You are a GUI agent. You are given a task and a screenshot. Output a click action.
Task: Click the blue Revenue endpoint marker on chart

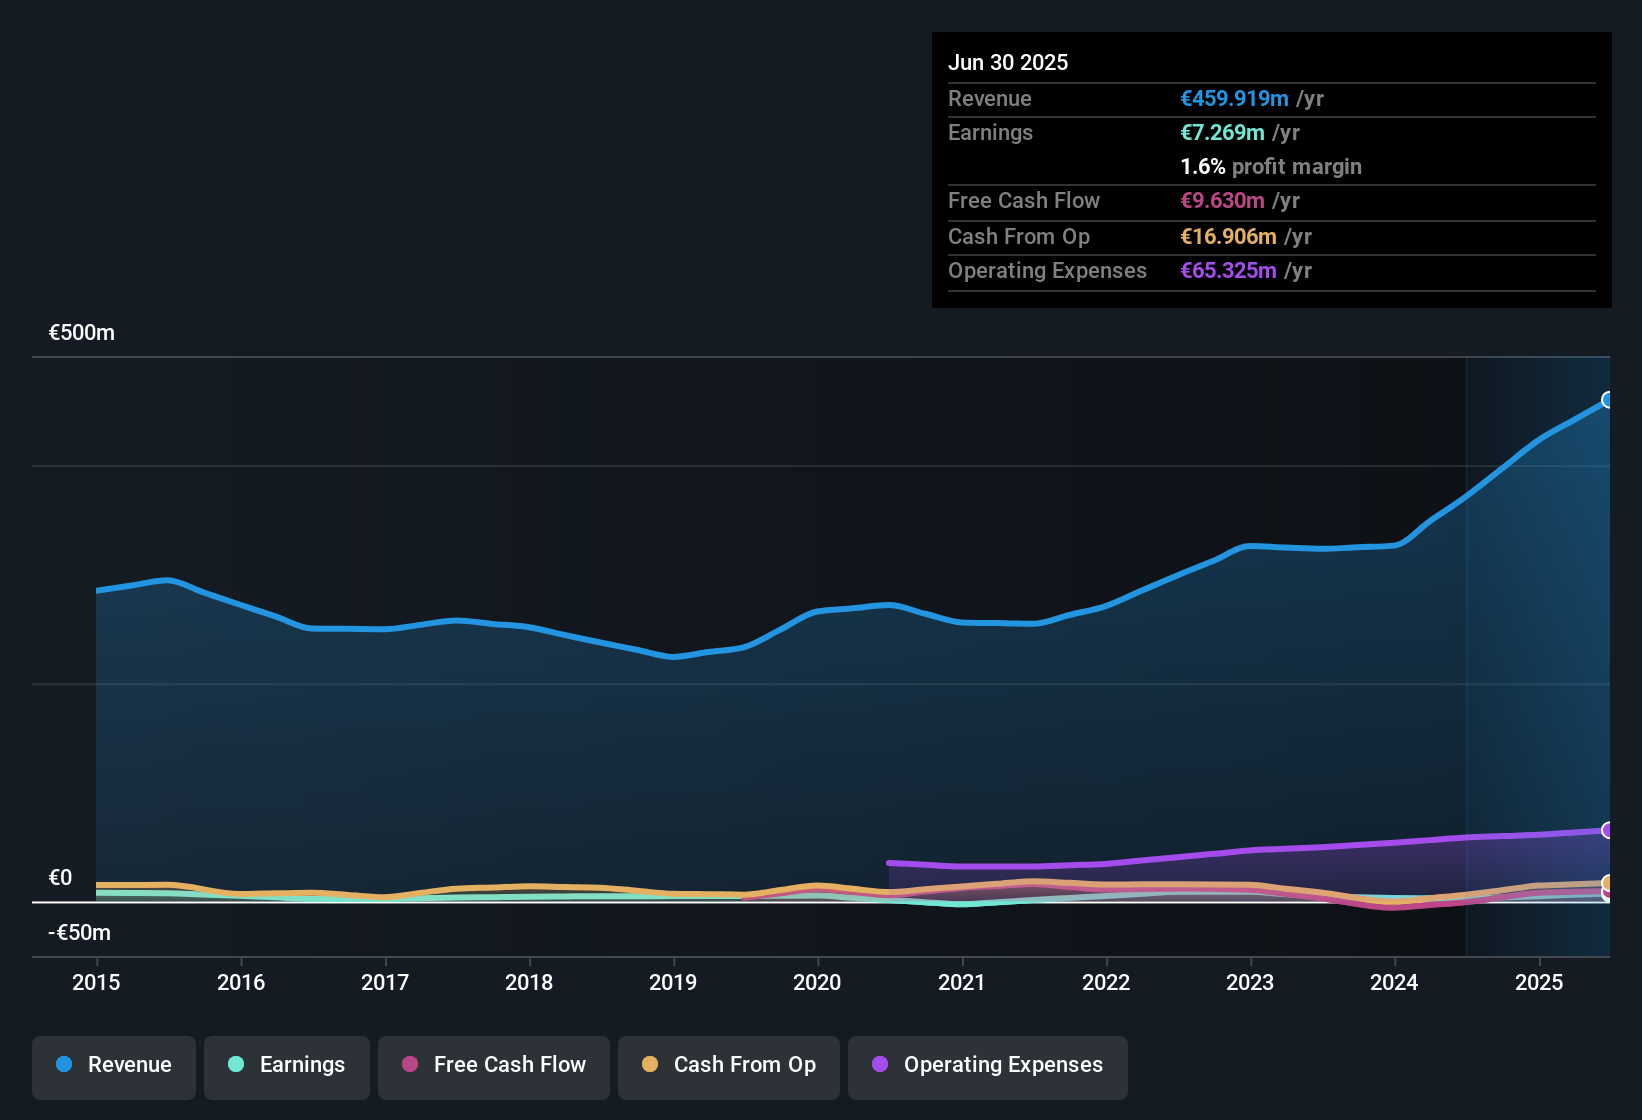point(1607,400)
